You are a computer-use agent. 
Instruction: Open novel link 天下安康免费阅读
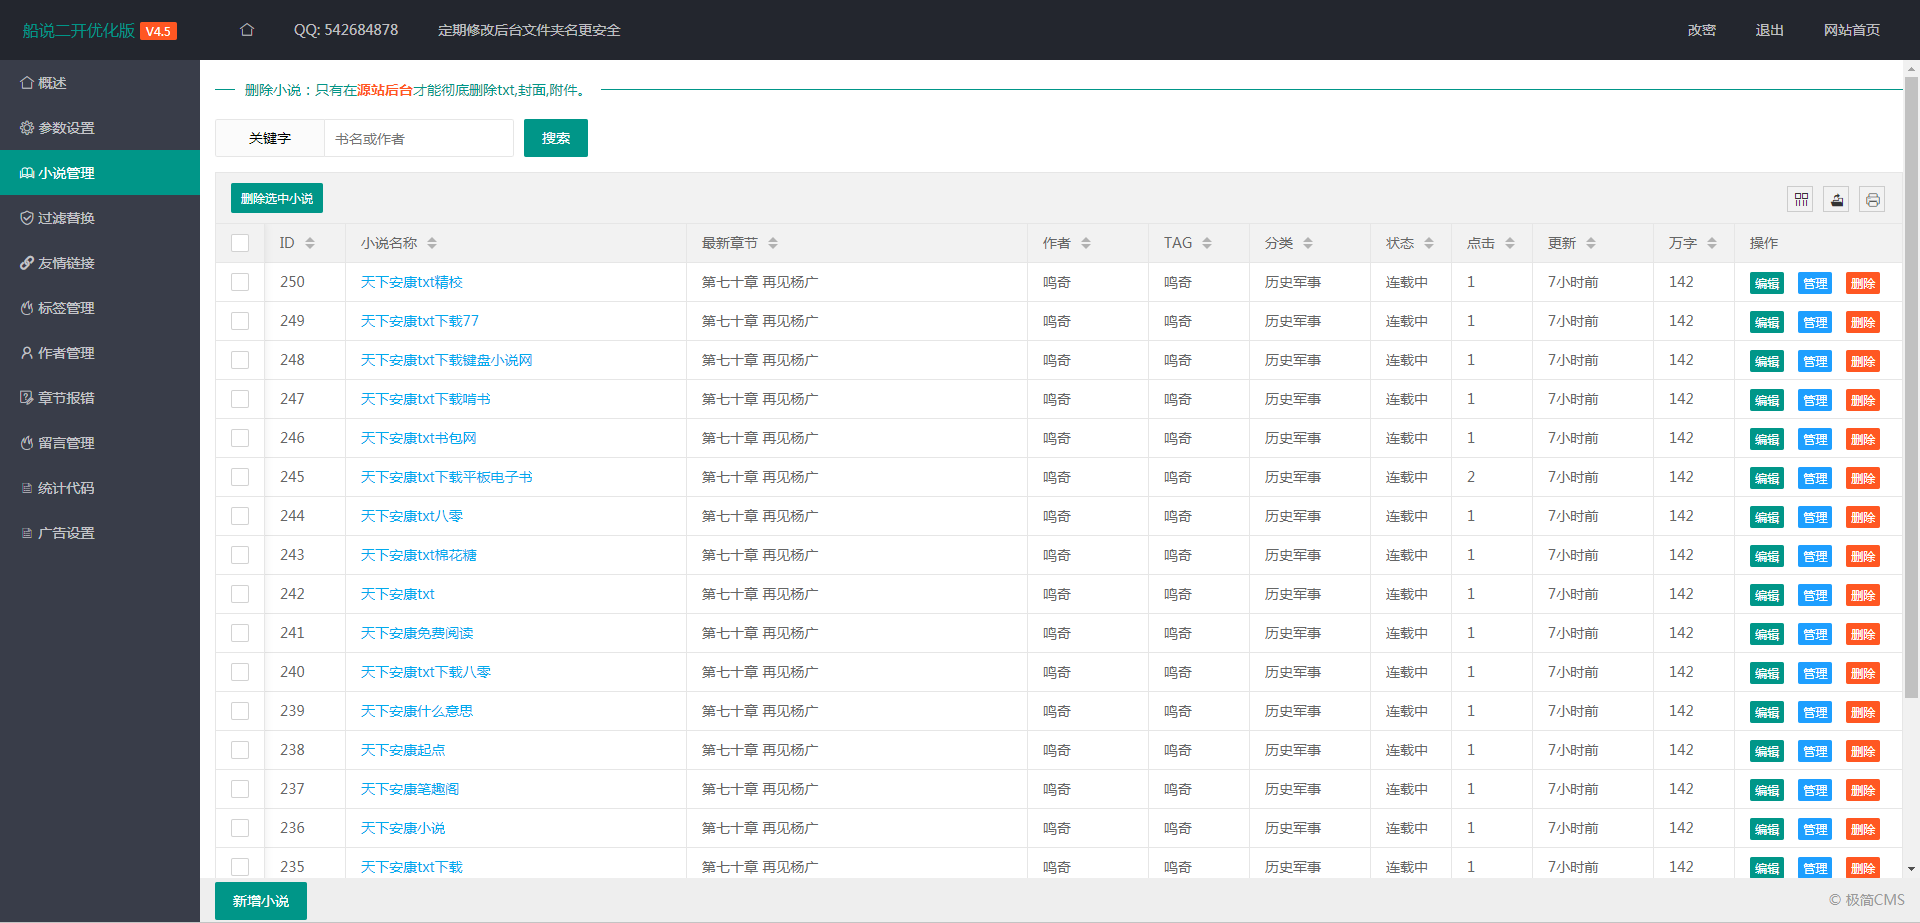417,633
